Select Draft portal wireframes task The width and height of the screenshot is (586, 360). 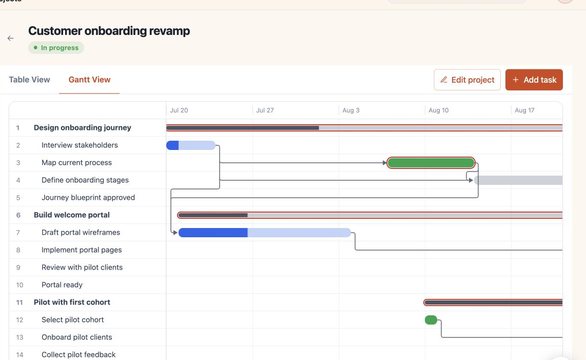click(81, 233)
